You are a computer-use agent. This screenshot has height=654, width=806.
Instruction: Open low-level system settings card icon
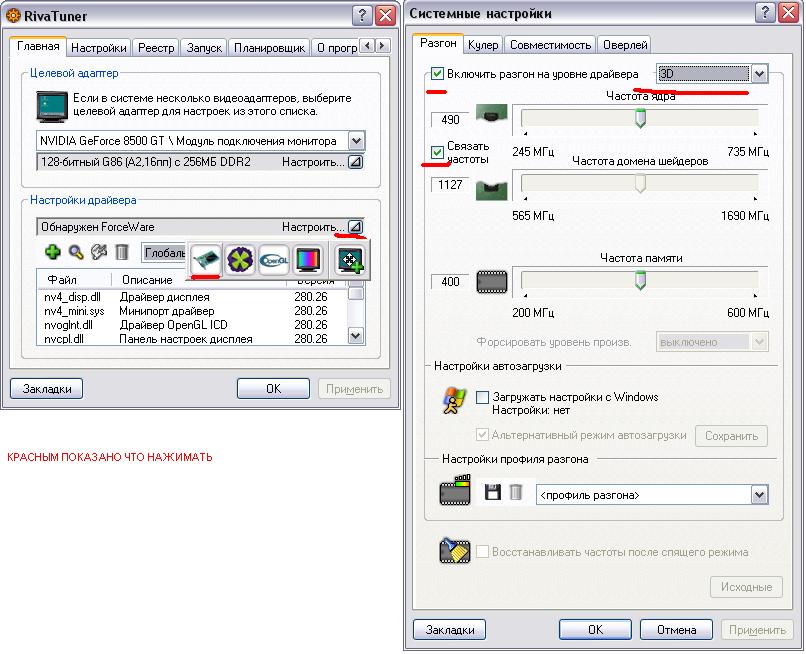(x=206, y=260)
